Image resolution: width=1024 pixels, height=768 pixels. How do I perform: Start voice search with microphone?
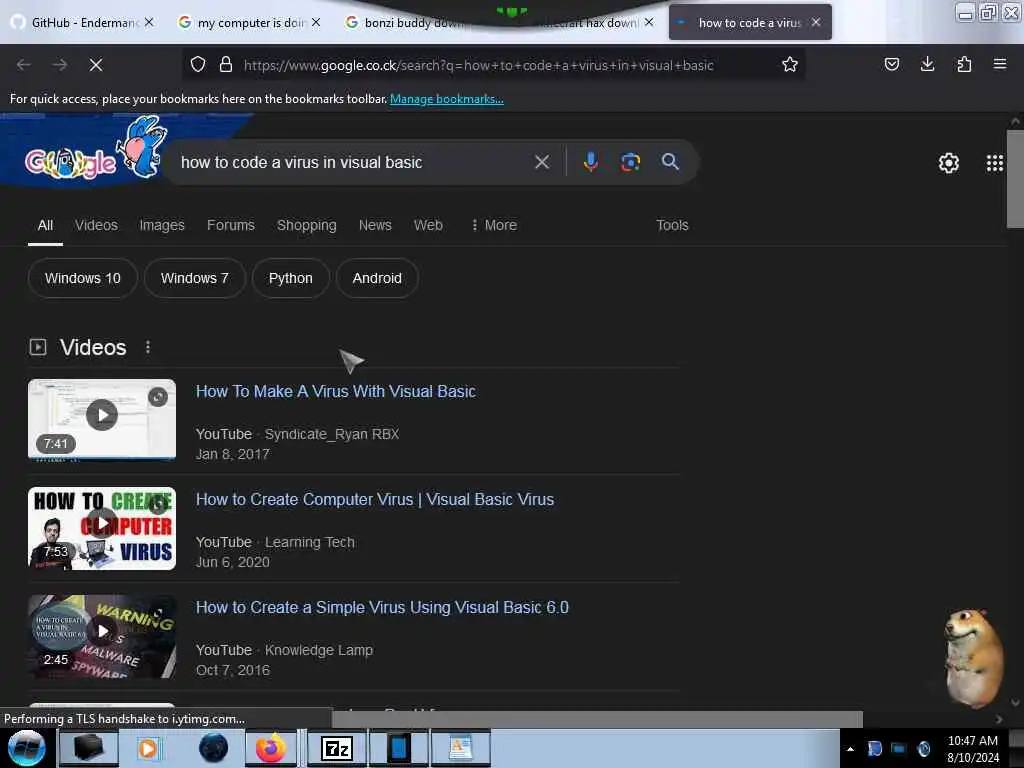coord(590,162)
